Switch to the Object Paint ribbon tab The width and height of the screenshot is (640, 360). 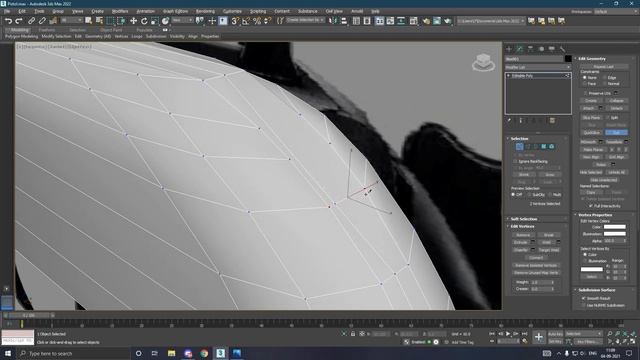[111, 30]
